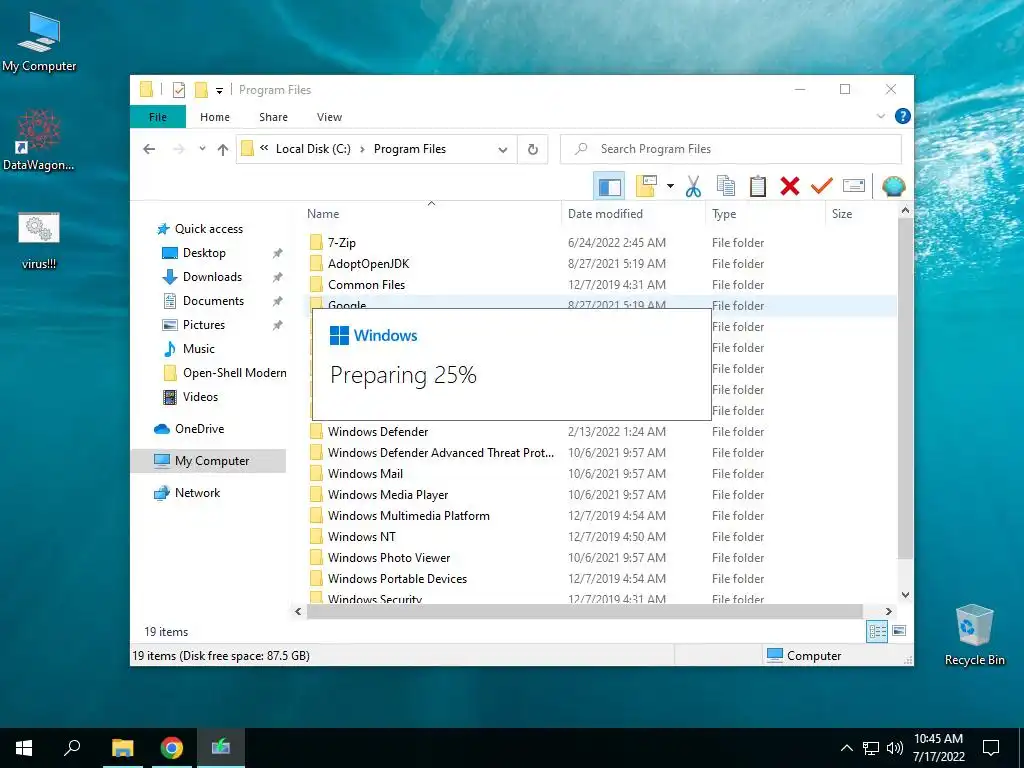Open Google Chrome from taskbar
Screen dimensions: 1024x768
[x=172, y=748]
